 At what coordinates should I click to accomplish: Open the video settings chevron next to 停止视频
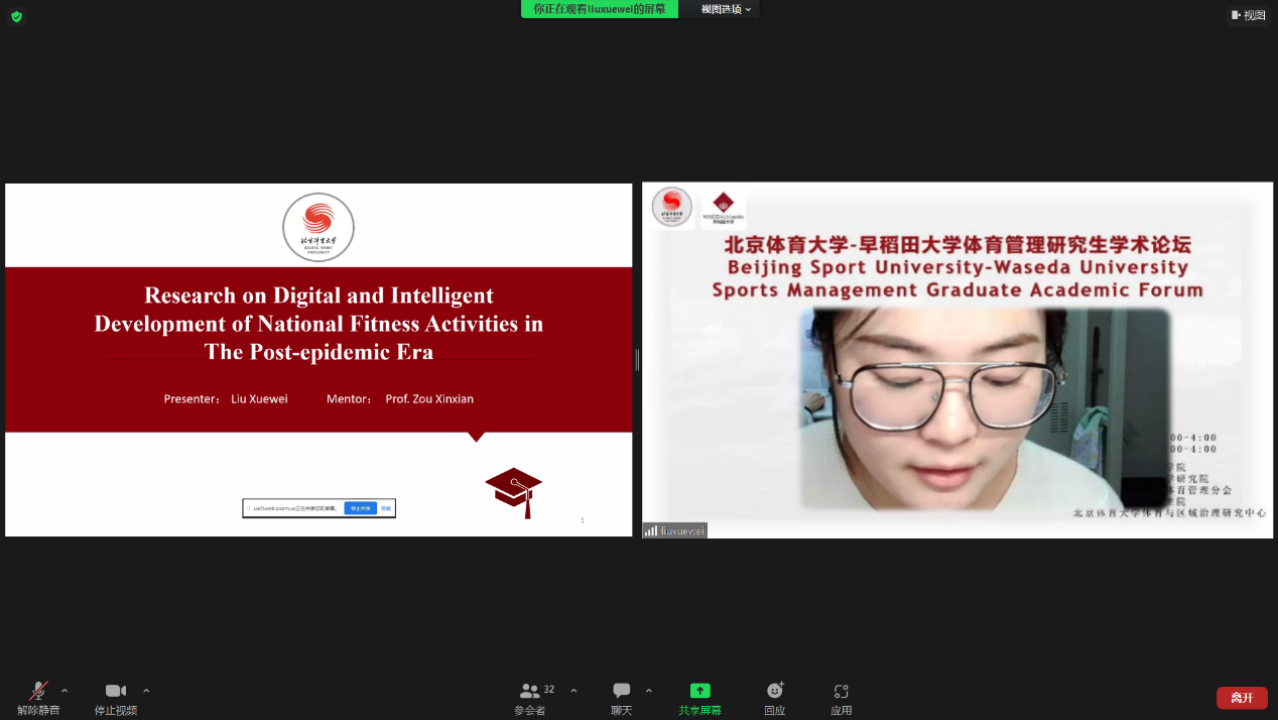point(147,690)
